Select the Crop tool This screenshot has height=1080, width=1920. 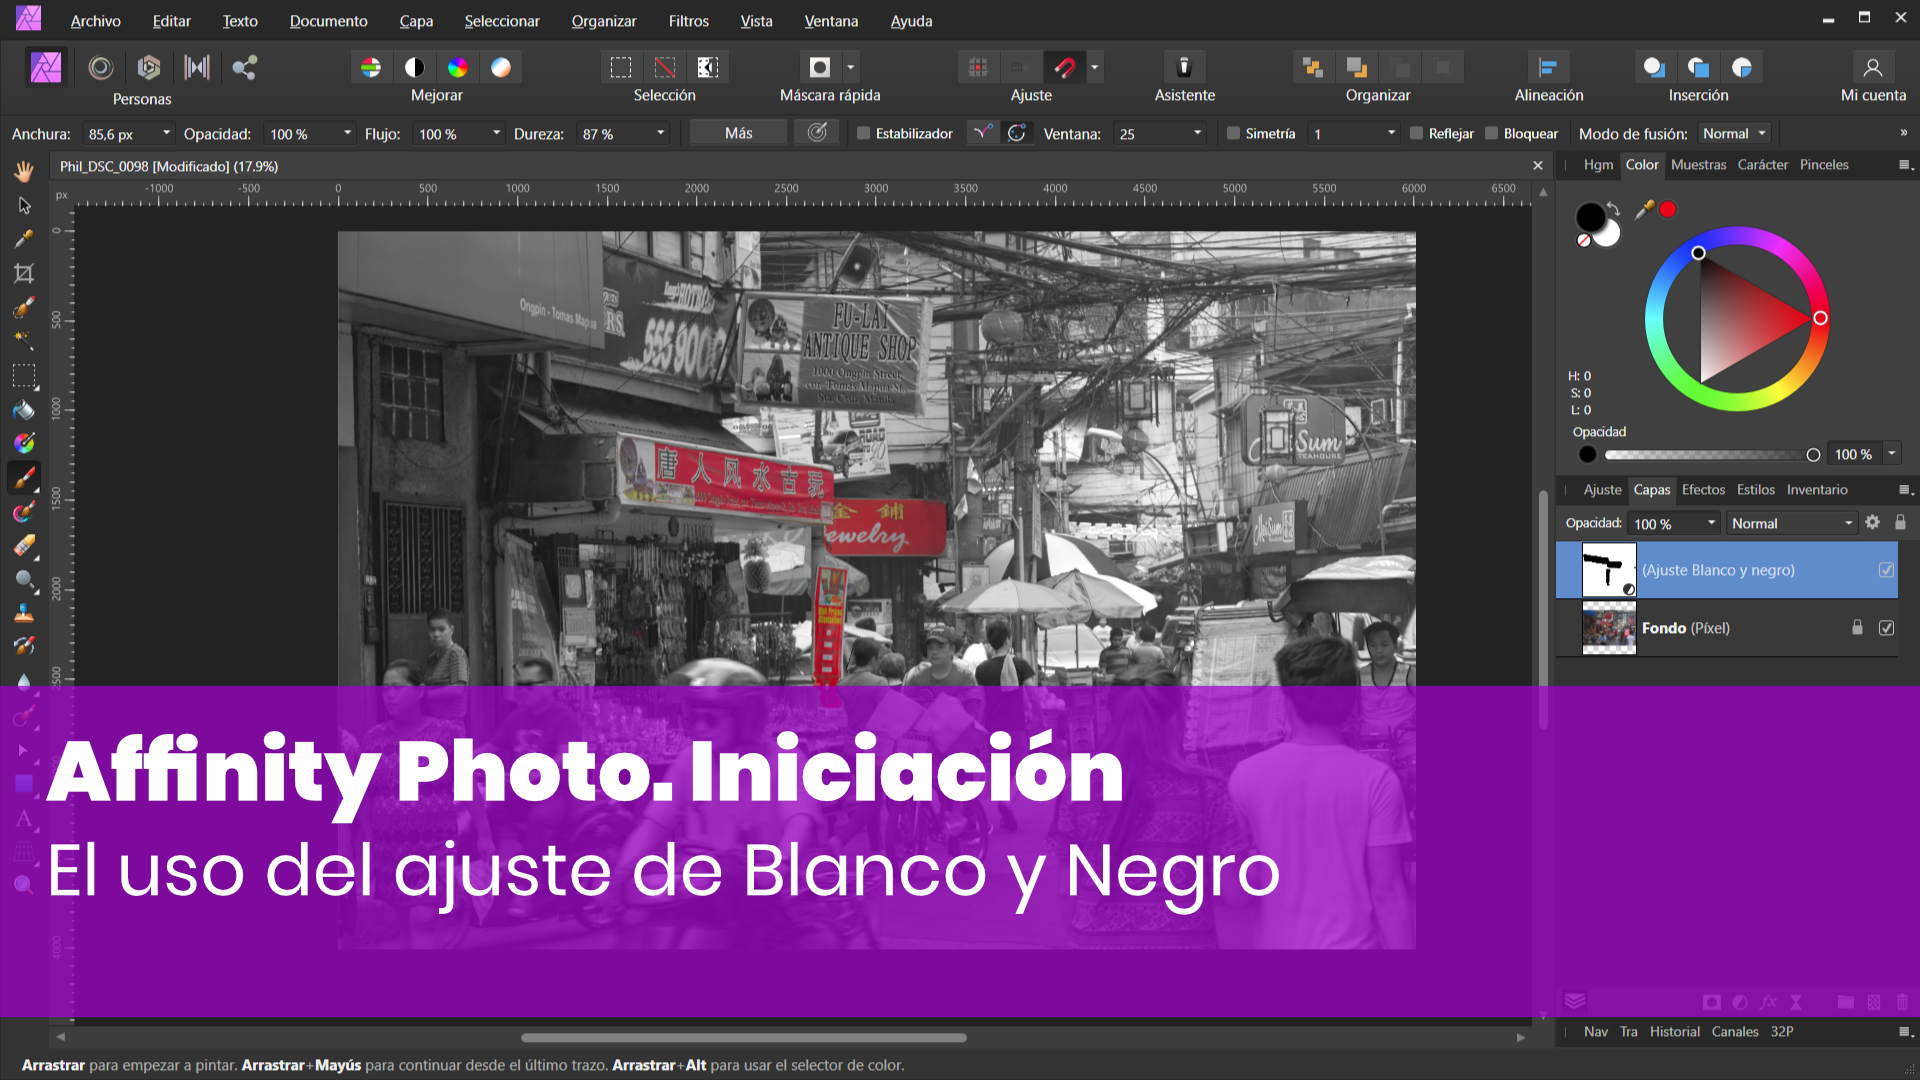24,273
